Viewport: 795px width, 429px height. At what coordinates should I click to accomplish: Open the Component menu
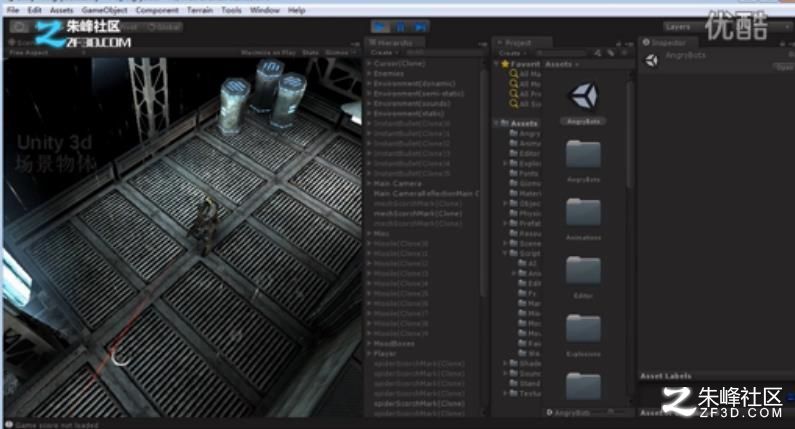pos(157,10)
